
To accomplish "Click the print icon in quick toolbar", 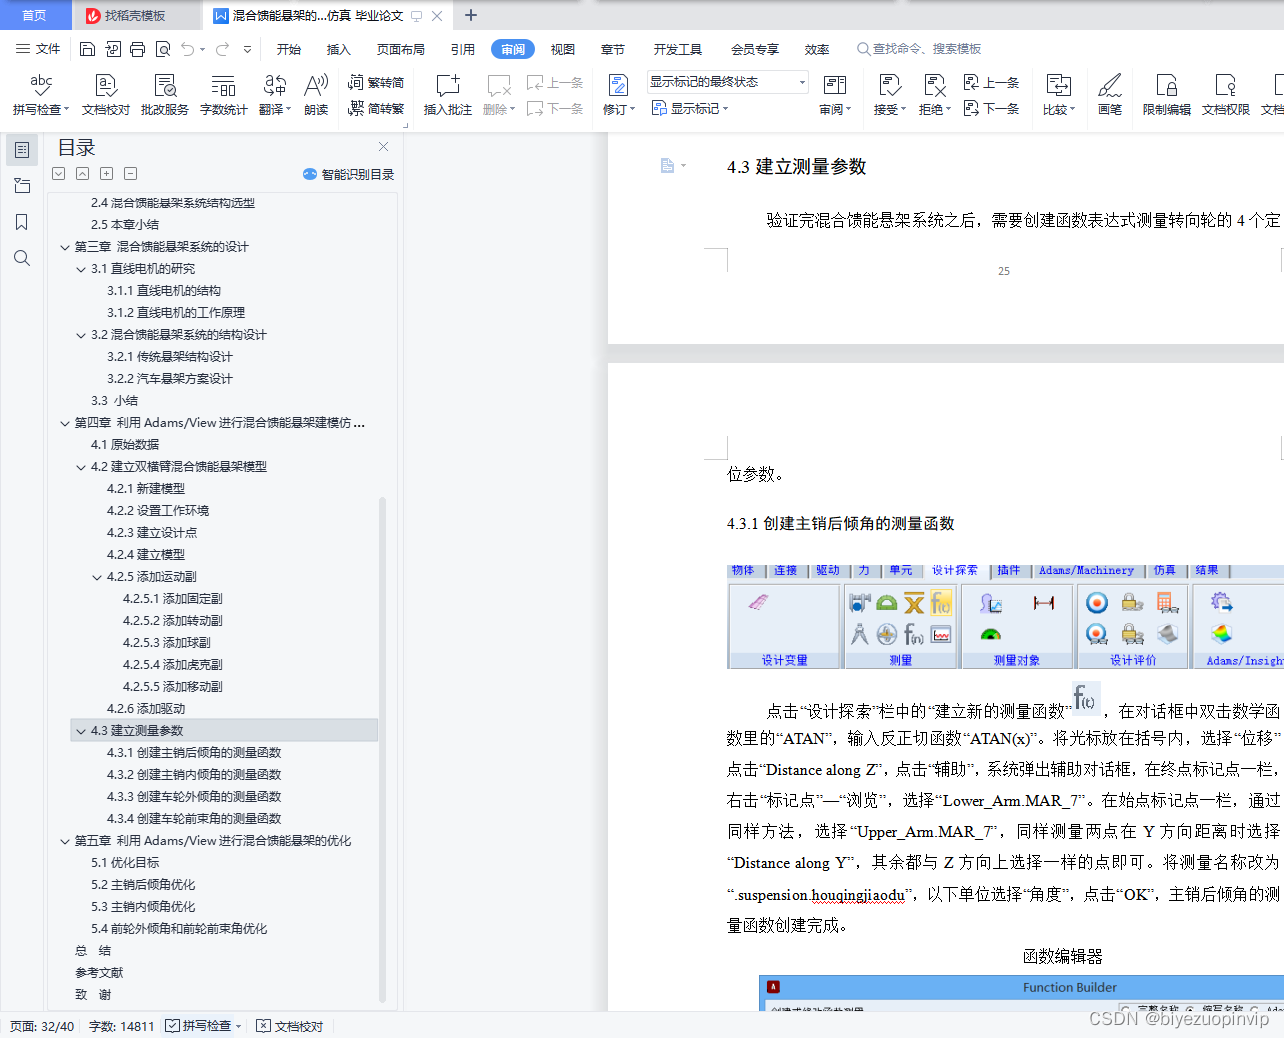I will (138, 49).
